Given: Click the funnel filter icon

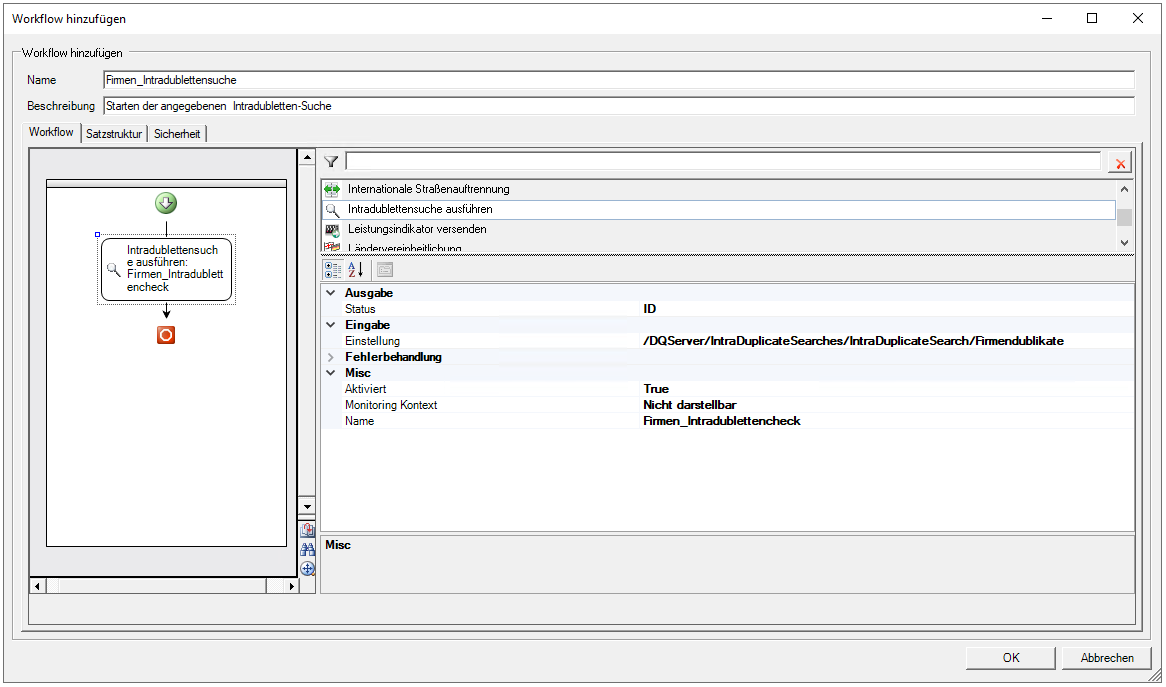Looking at the screenshot, I should tap(332, 161).
